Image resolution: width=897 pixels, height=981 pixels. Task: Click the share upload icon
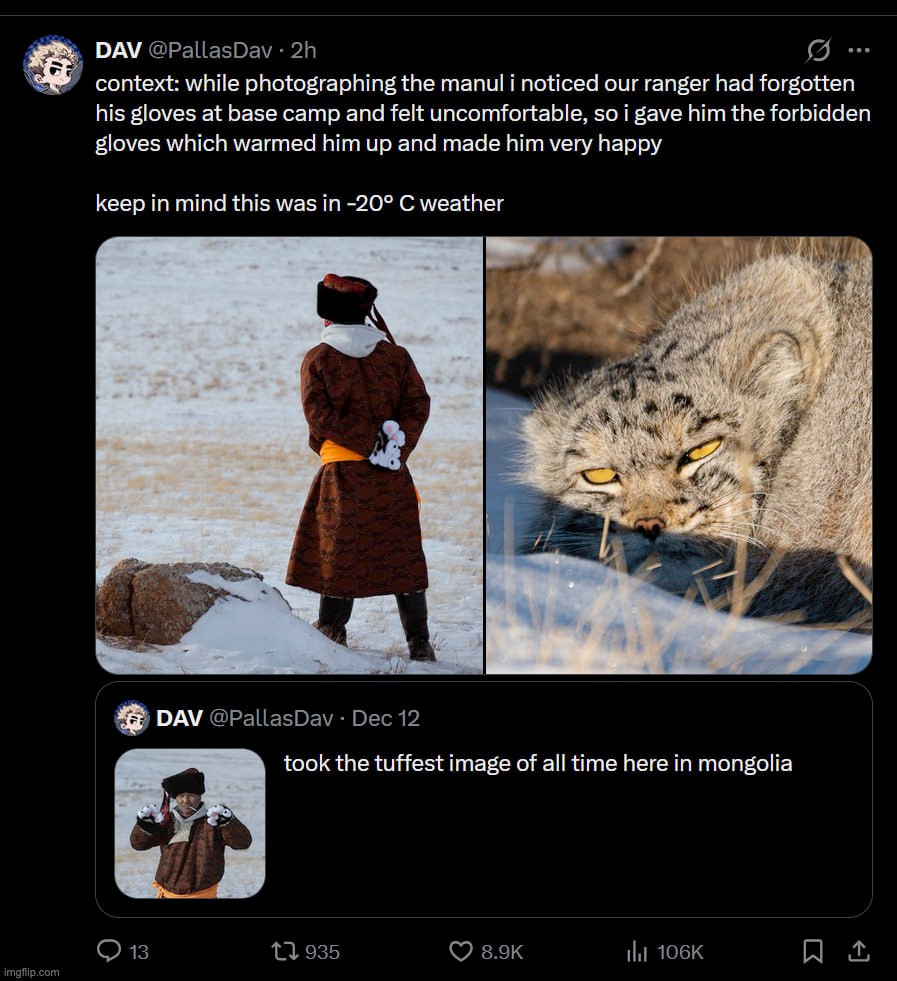pos(859,952)
